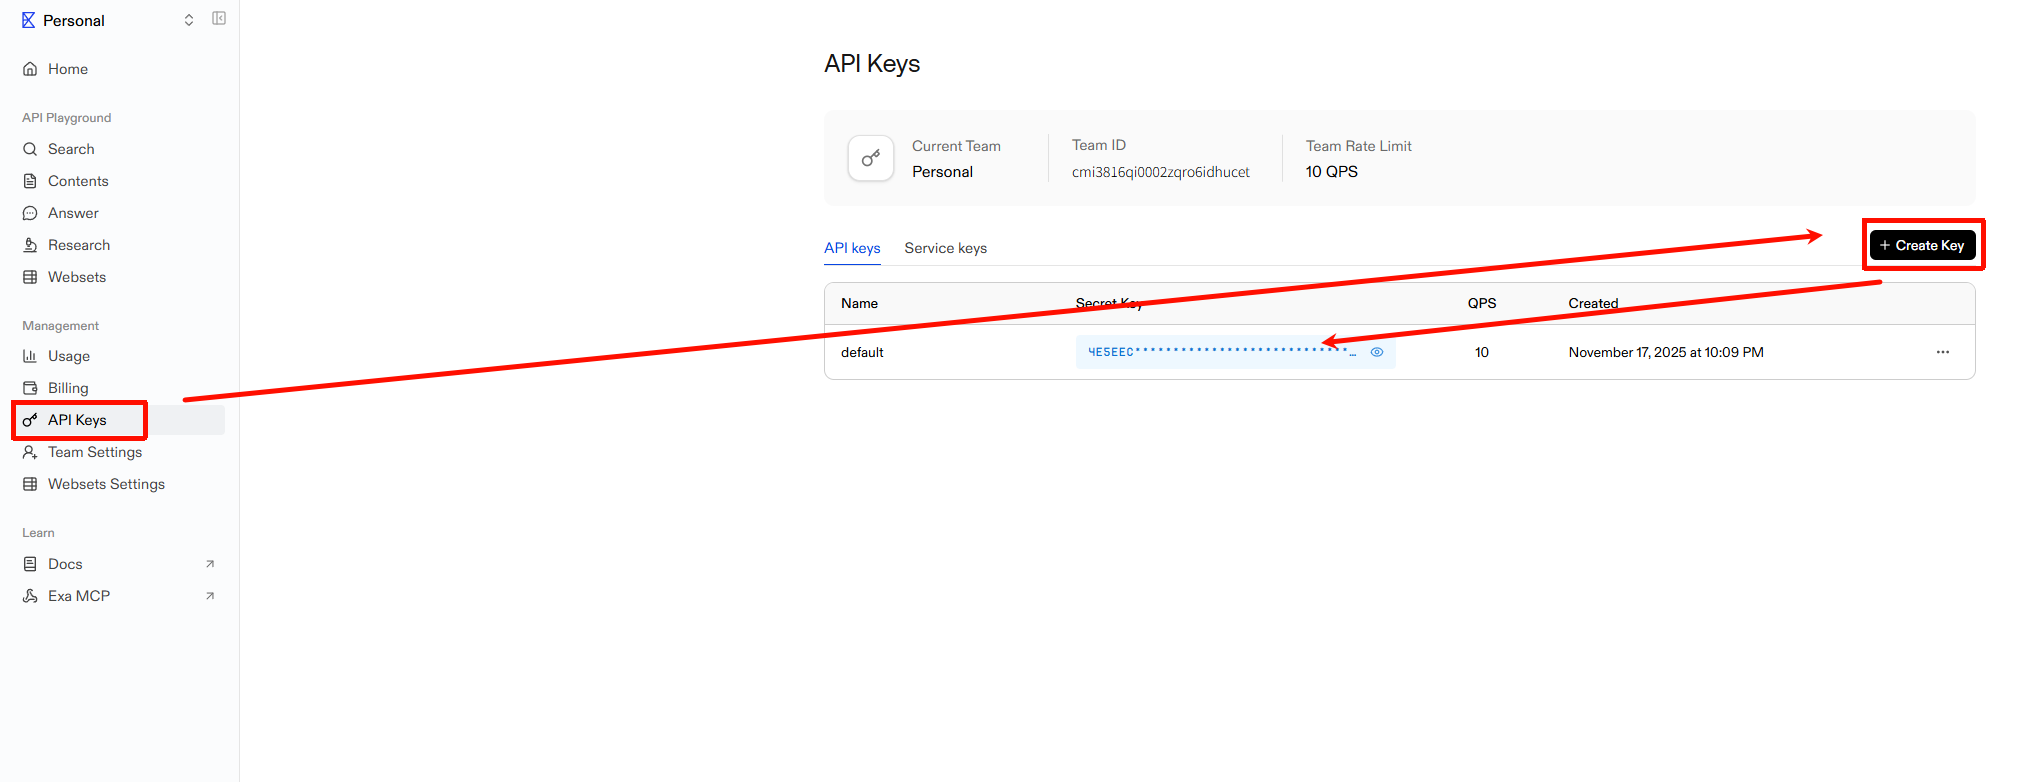Click the Team Settings user icon
This screenshot has width=2044, height=782.
pyautogui.click(x=30, y=452)
